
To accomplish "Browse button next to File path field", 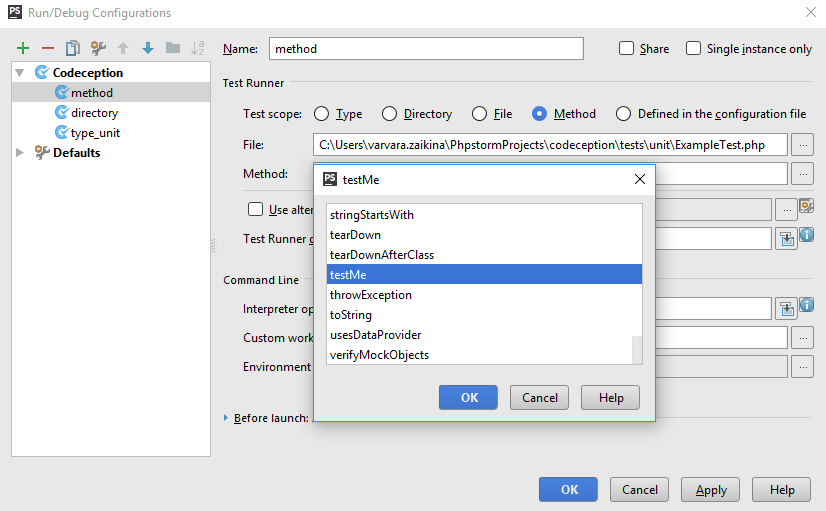I will [803, 145].
